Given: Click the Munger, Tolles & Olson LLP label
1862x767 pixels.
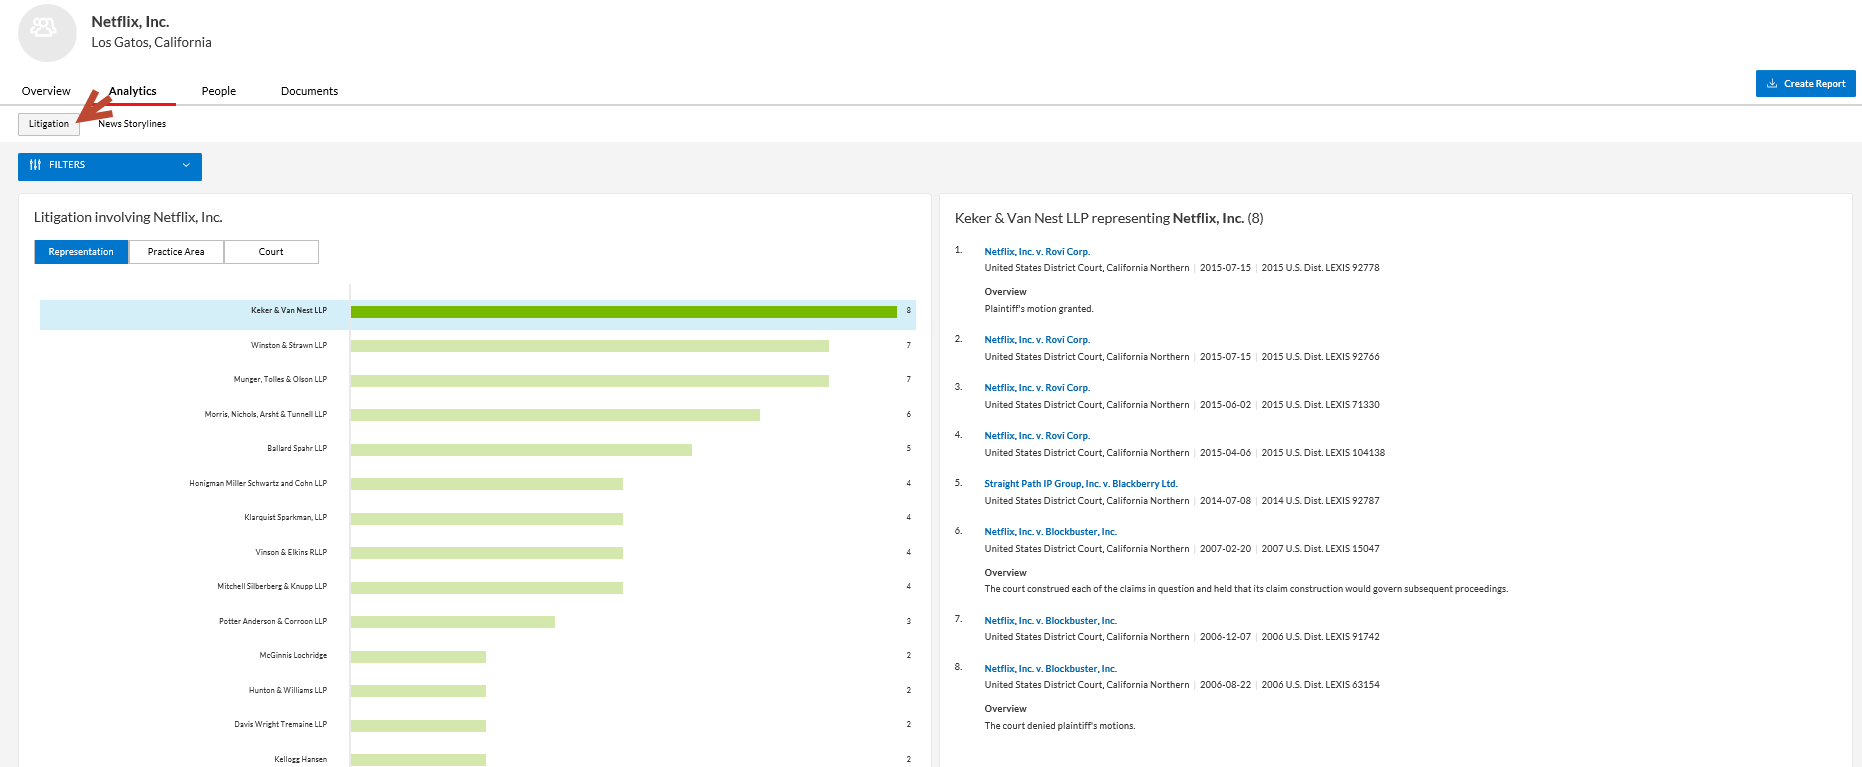Looking at the screenshot, I should [280, 380].
